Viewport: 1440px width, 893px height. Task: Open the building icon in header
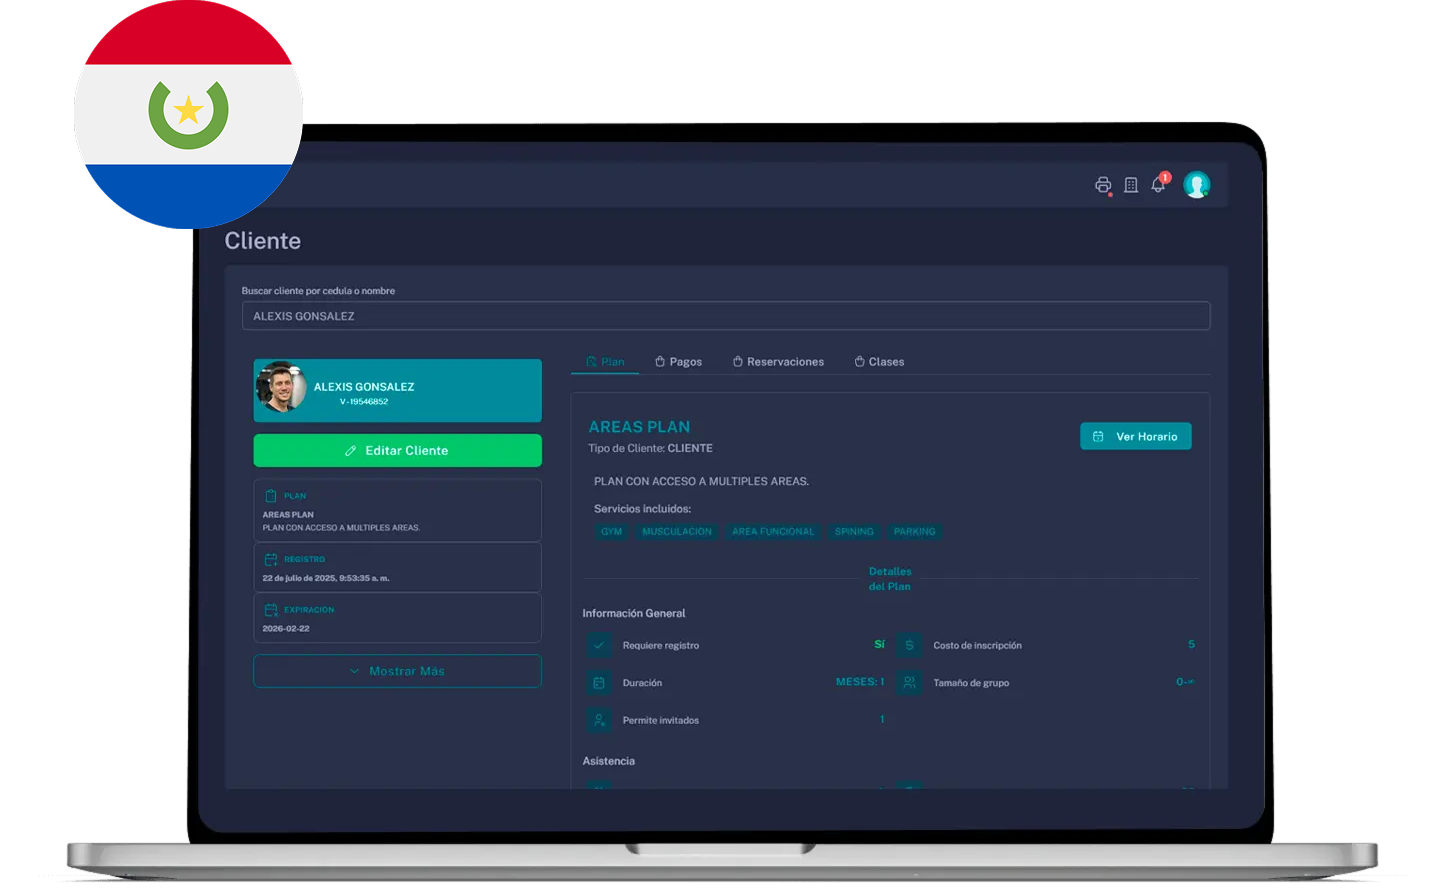click(1131, 185)
